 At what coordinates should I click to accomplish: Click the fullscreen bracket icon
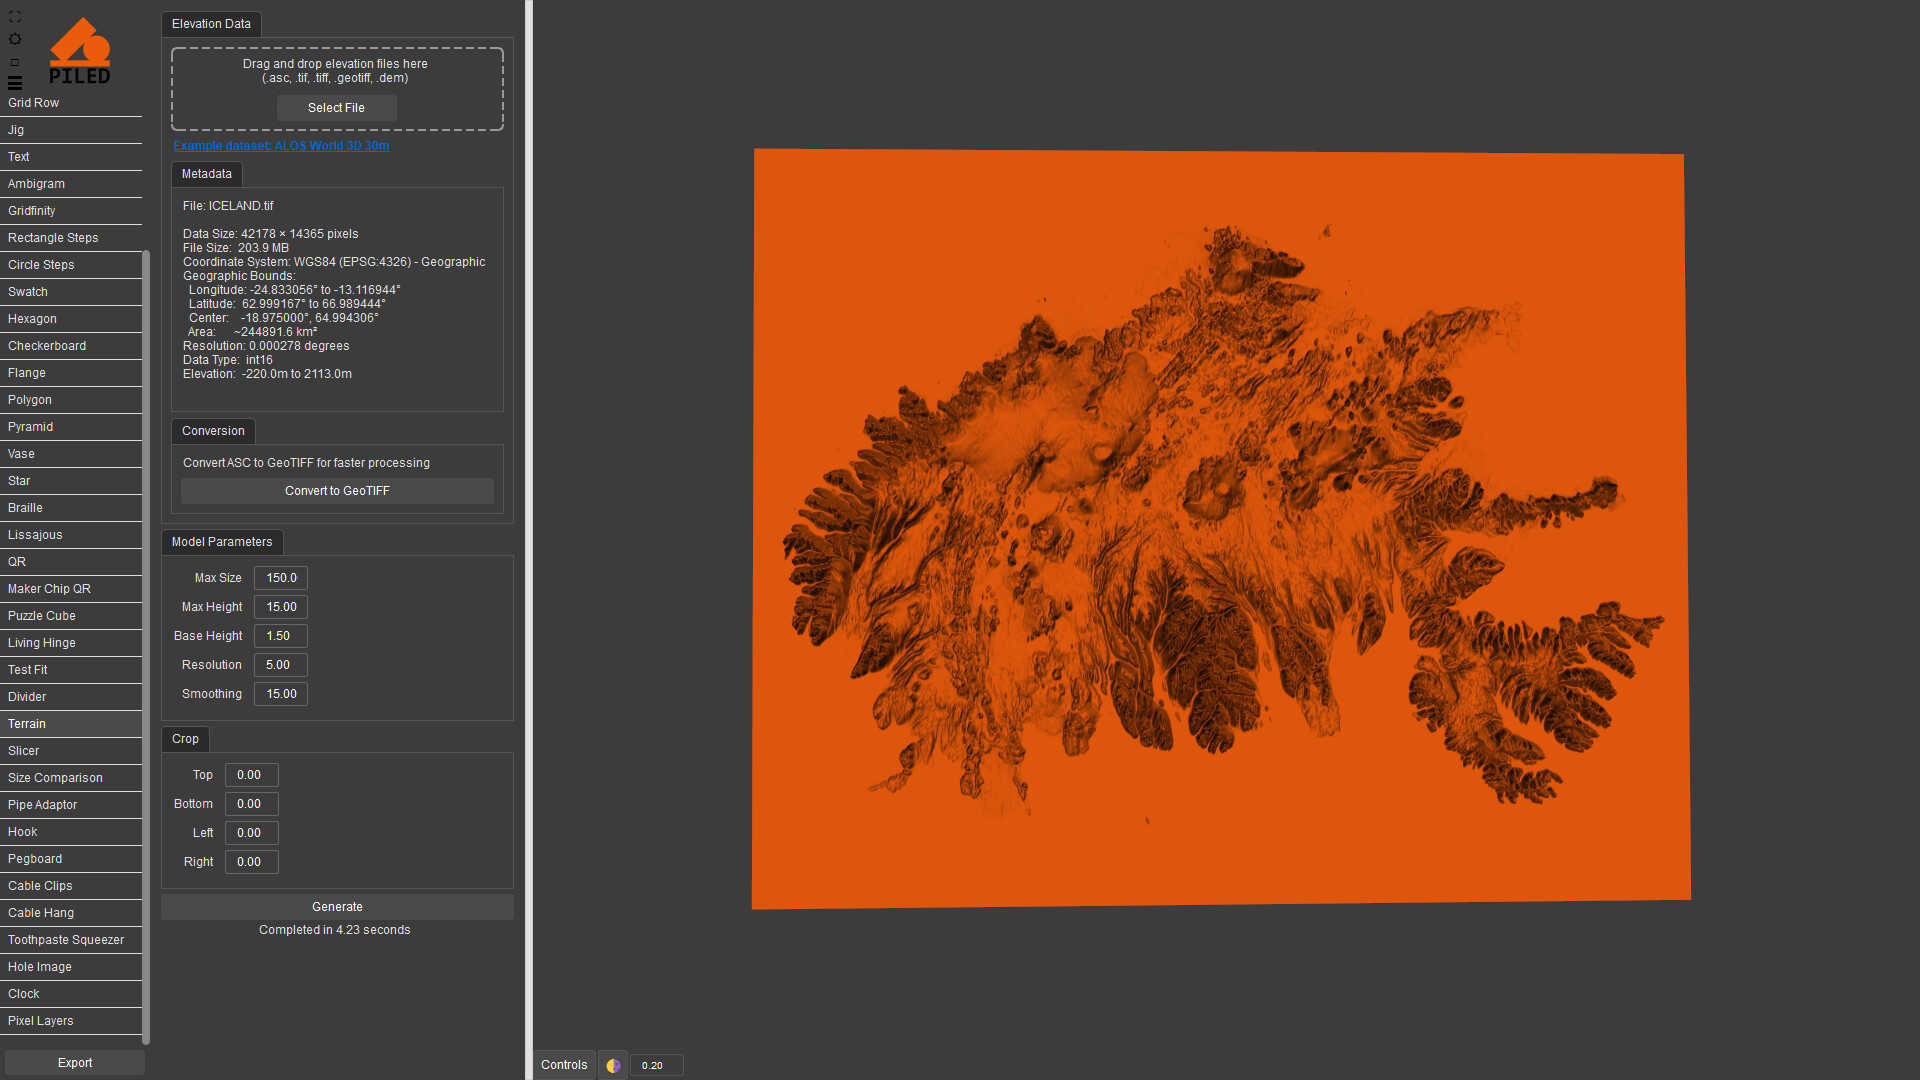tap(15, 16)
